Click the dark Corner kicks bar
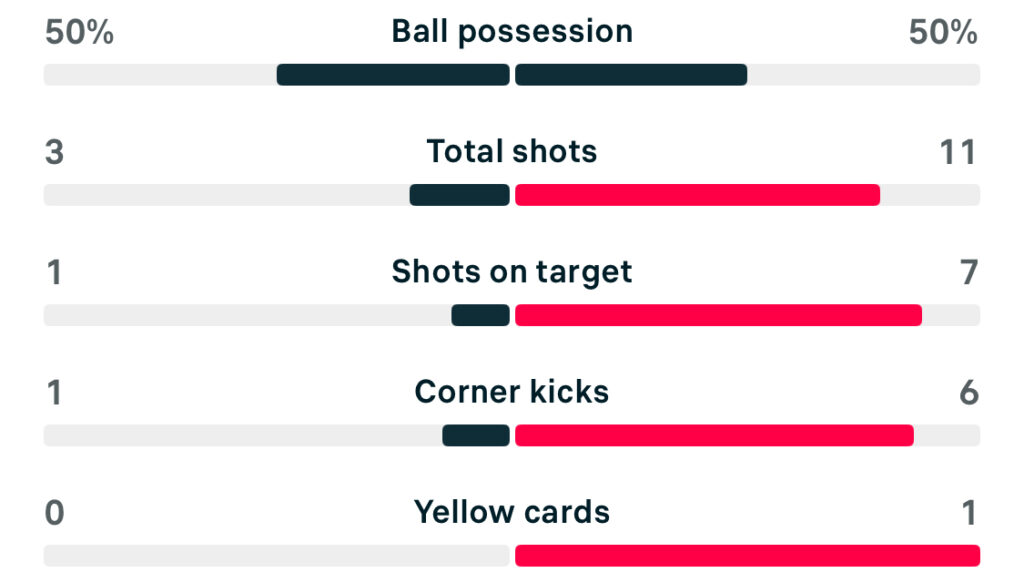Image resolution: width=1024 pixels, height=583 pixels. [476, 435]
